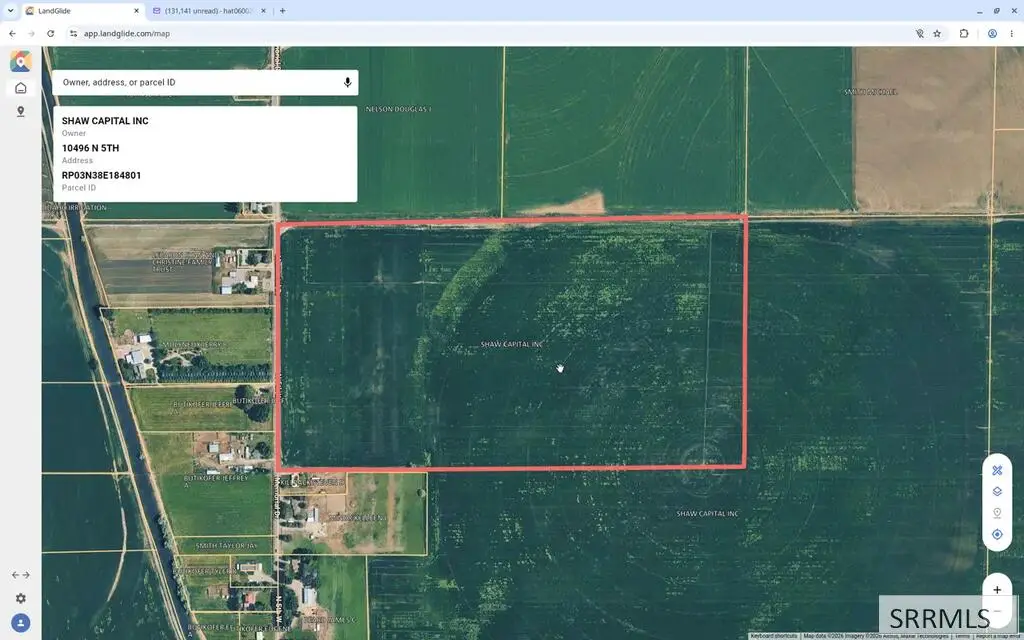Select the SHAW CAPITAL INC owner name in card

point(105,121)
